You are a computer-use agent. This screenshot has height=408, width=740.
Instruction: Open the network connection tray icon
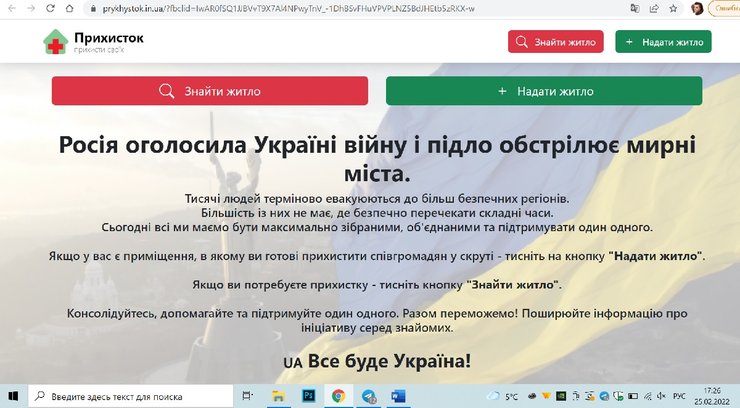[648, 396]
